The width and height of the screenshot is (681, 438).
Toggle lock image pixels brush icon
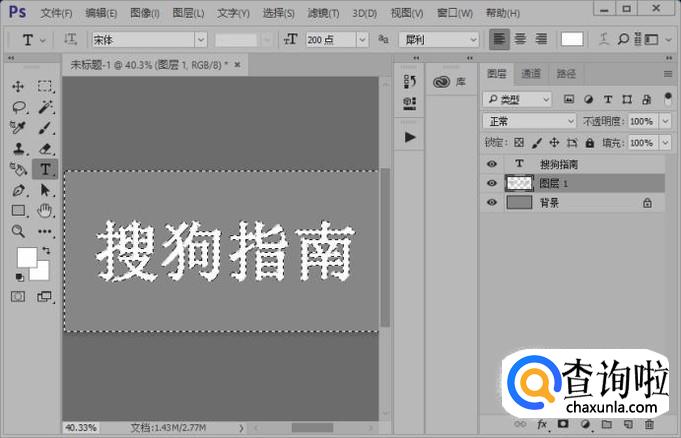pyautogui.click(x=537, y=143)
